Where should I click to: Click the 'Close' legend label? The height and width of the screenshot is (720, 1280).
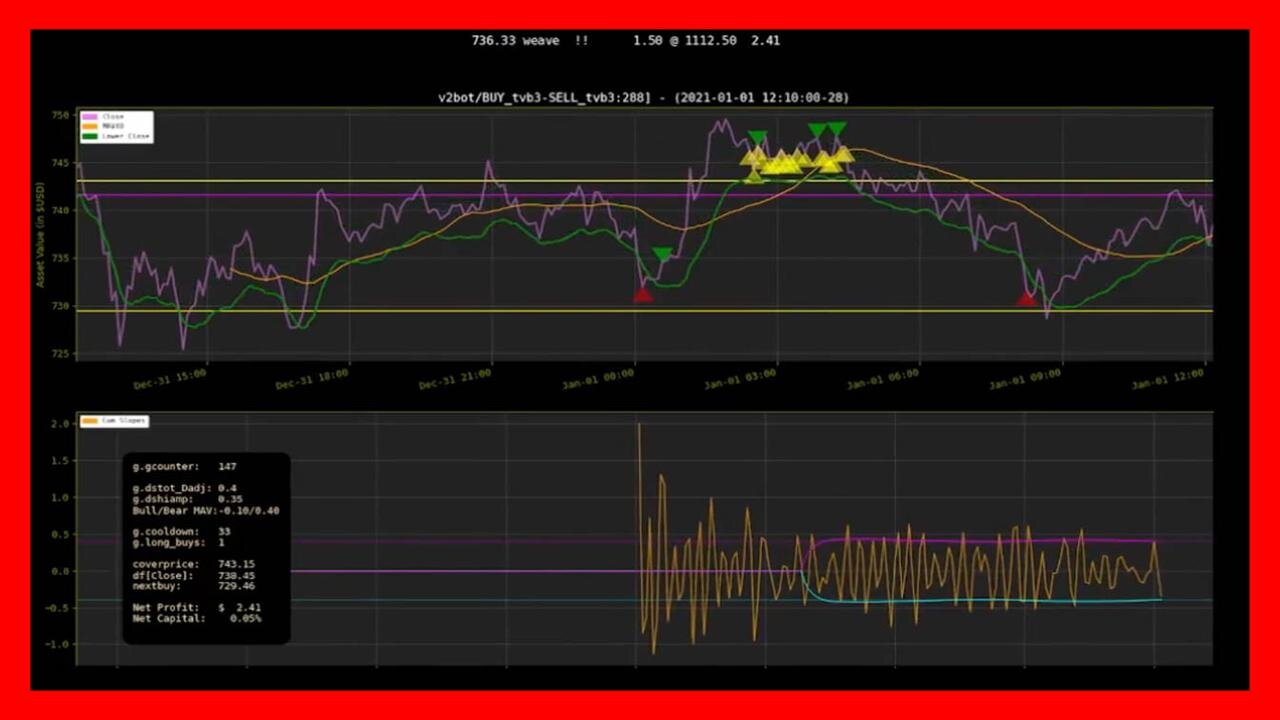coord(112,117)
